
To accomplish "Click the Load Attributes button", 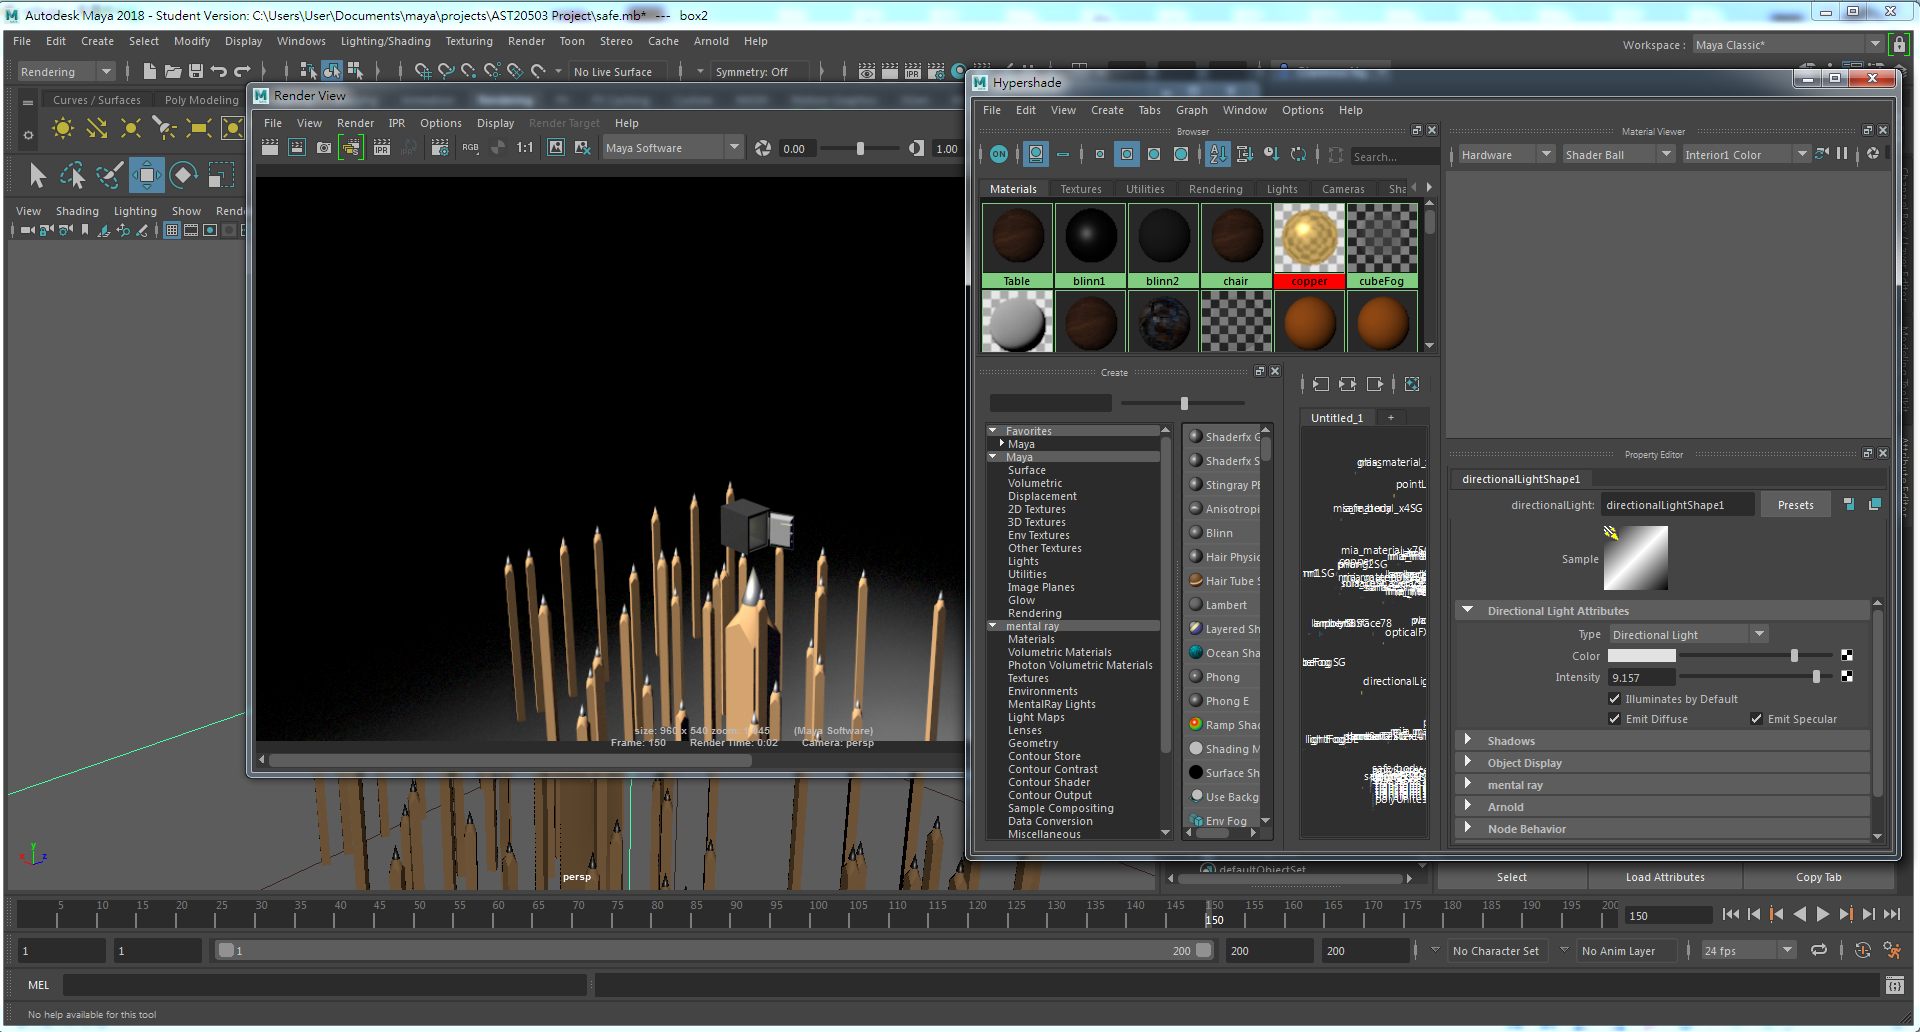I will pyautogui.click(x=1665, y=877).
